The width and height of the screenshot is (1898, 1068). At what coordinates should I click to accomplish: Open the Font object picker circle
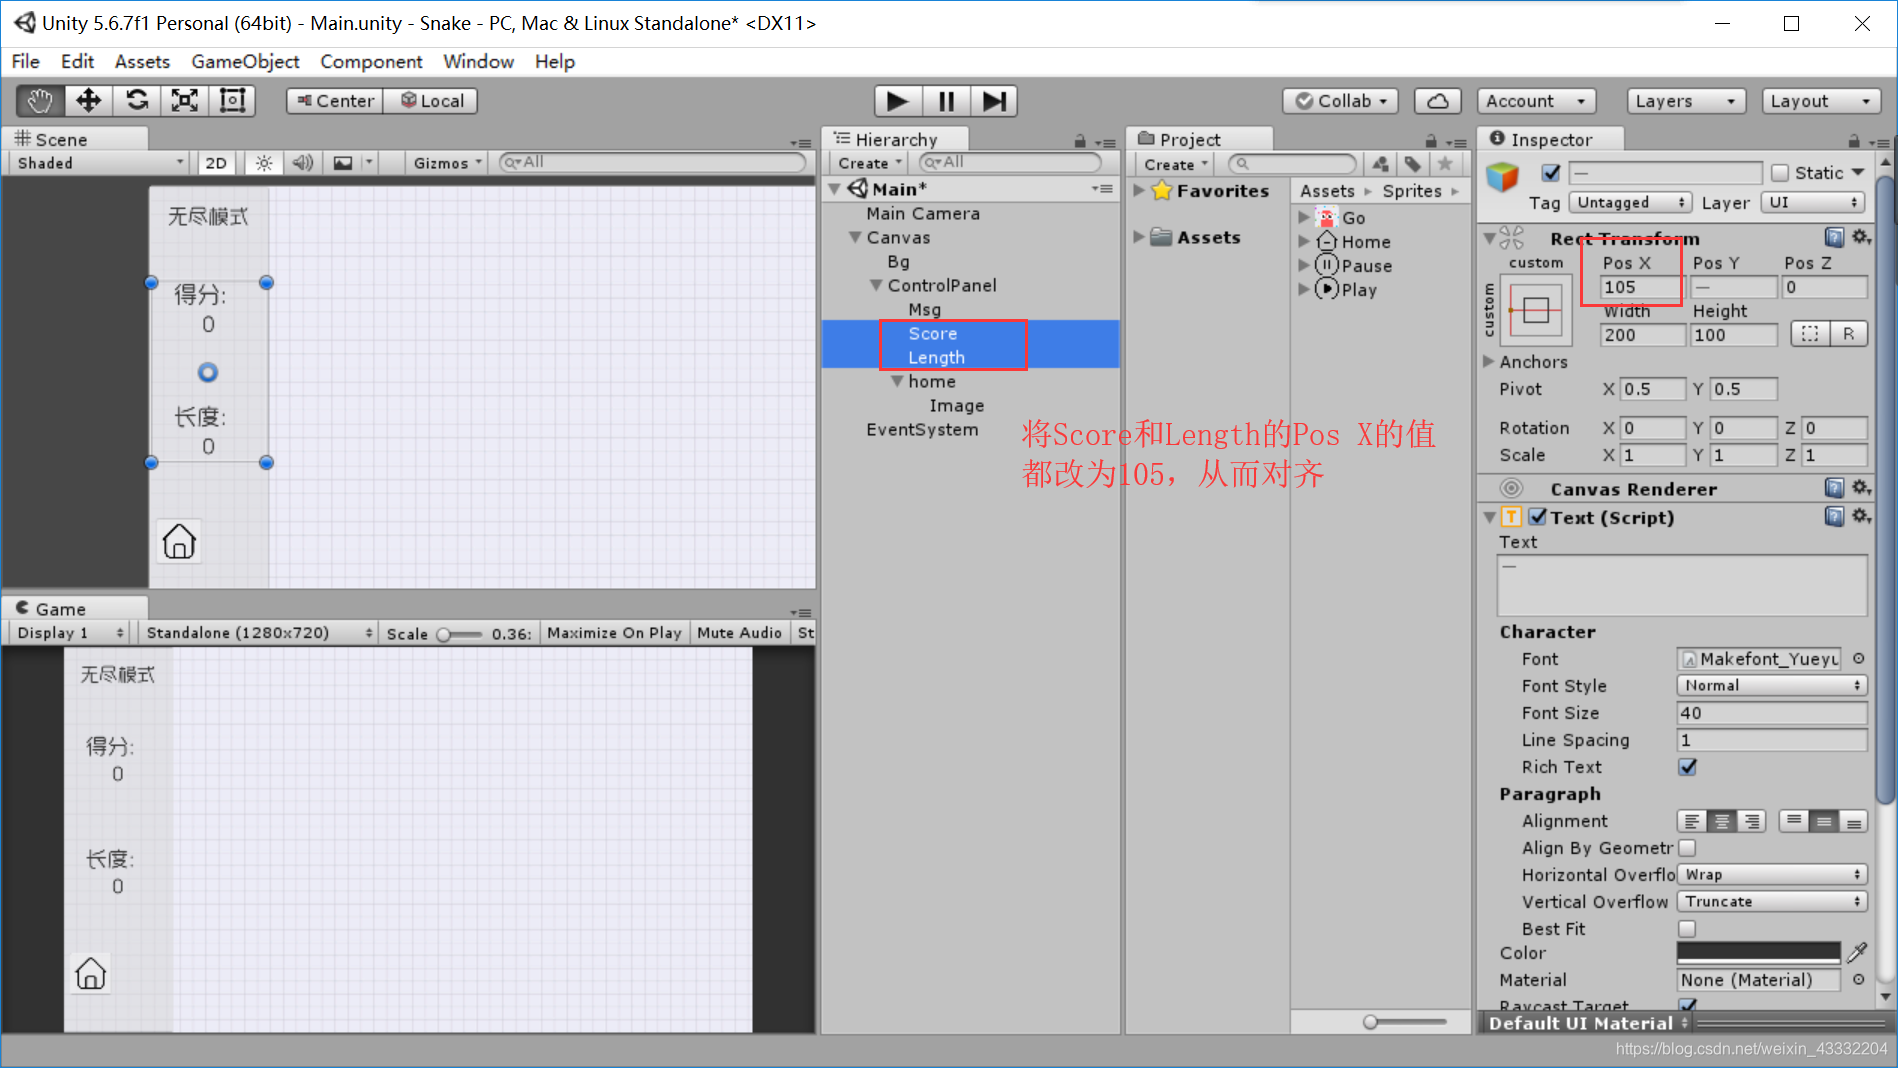click(1858, 658)
